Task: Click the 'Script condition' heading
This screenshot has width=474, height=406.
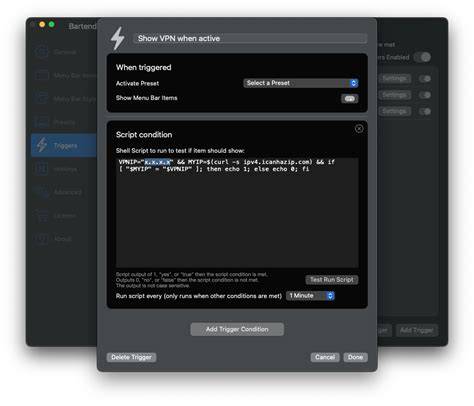Action: point(144,135)
